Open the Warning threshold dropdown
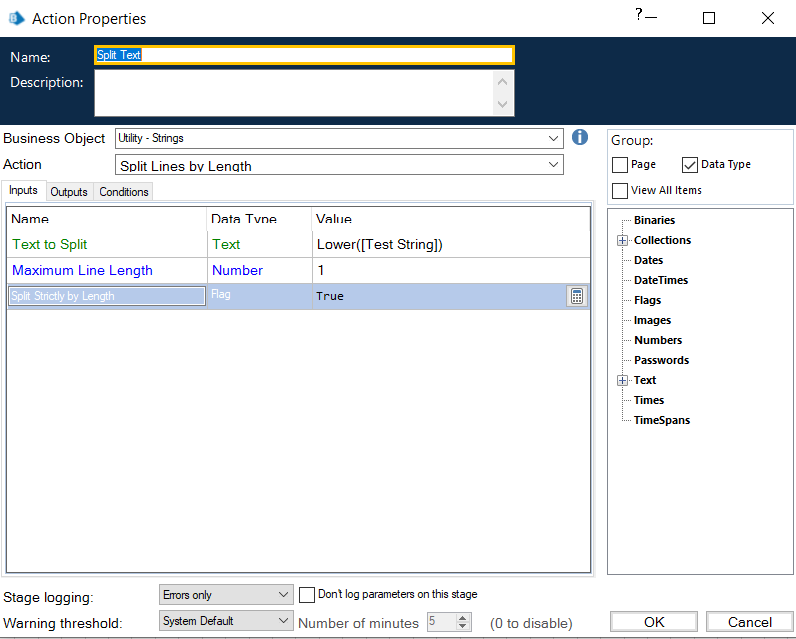Image resolution: width=796 pixels, height=639 pixels. 226,621
